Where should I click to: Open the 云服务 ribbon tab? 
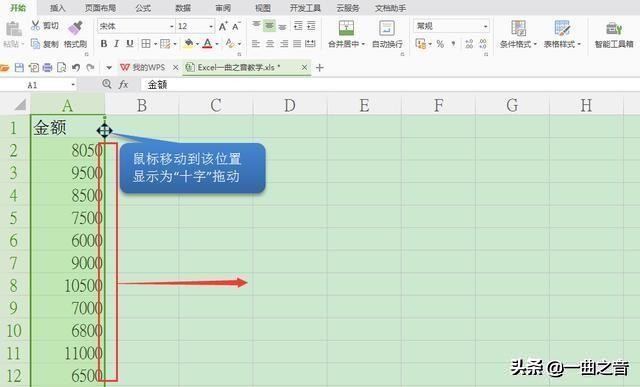pyautogui.click(x=348, y=8)
